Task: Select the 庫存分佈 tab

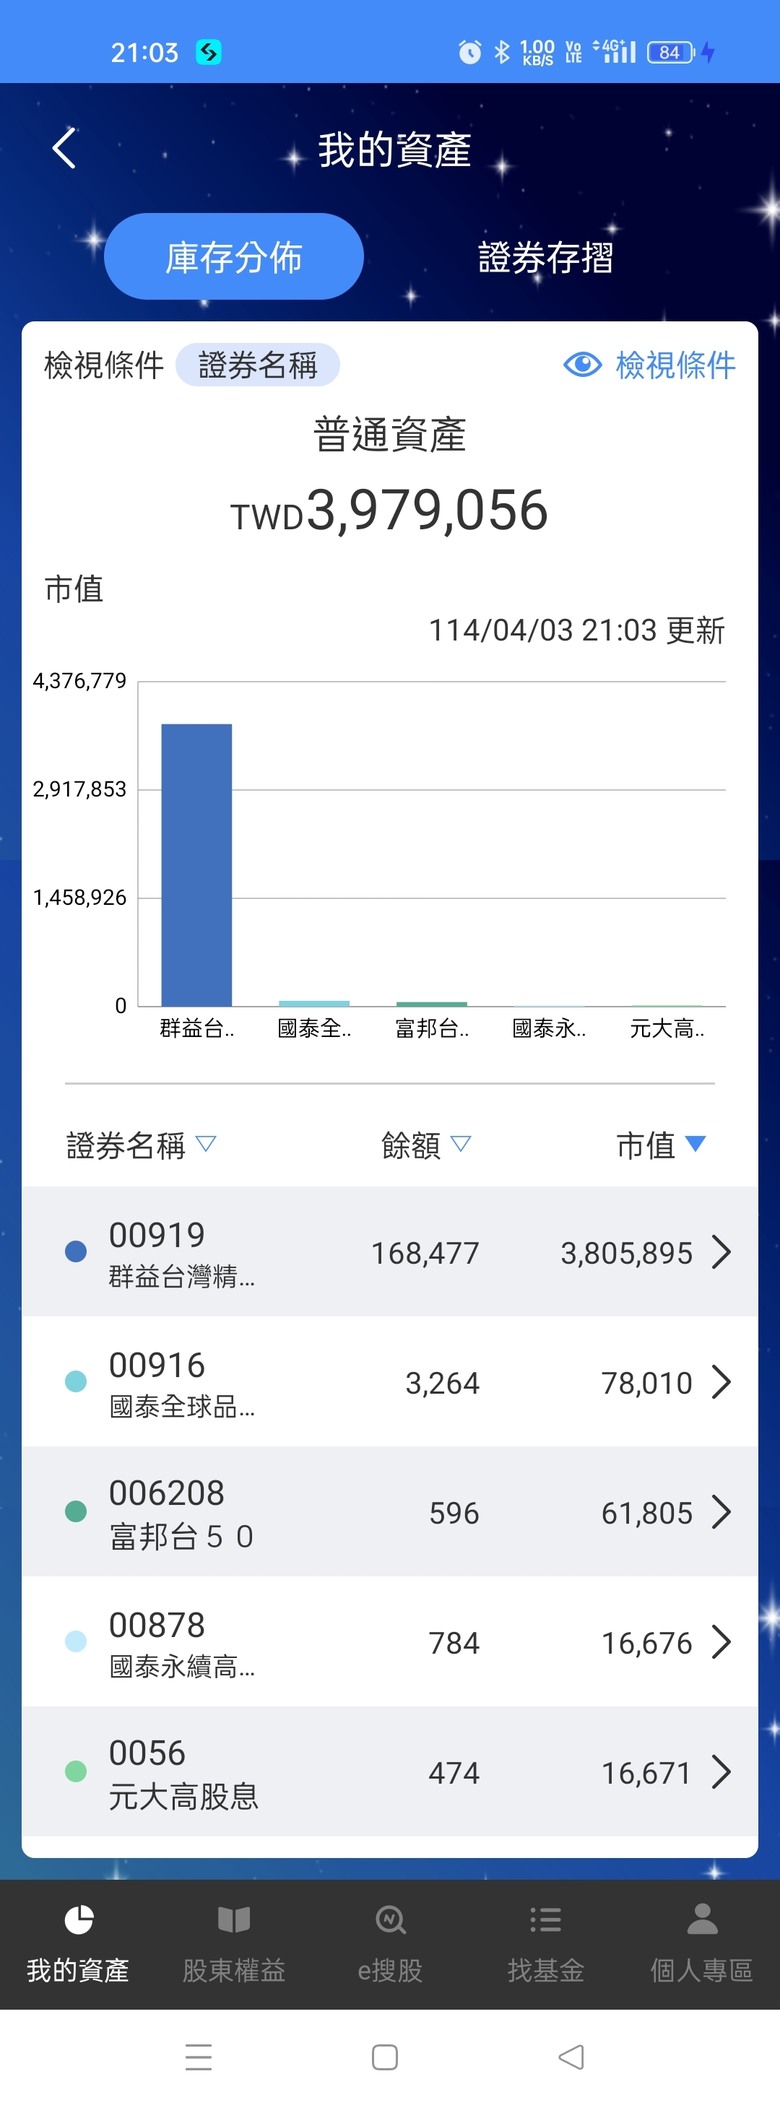Action: 234,257
